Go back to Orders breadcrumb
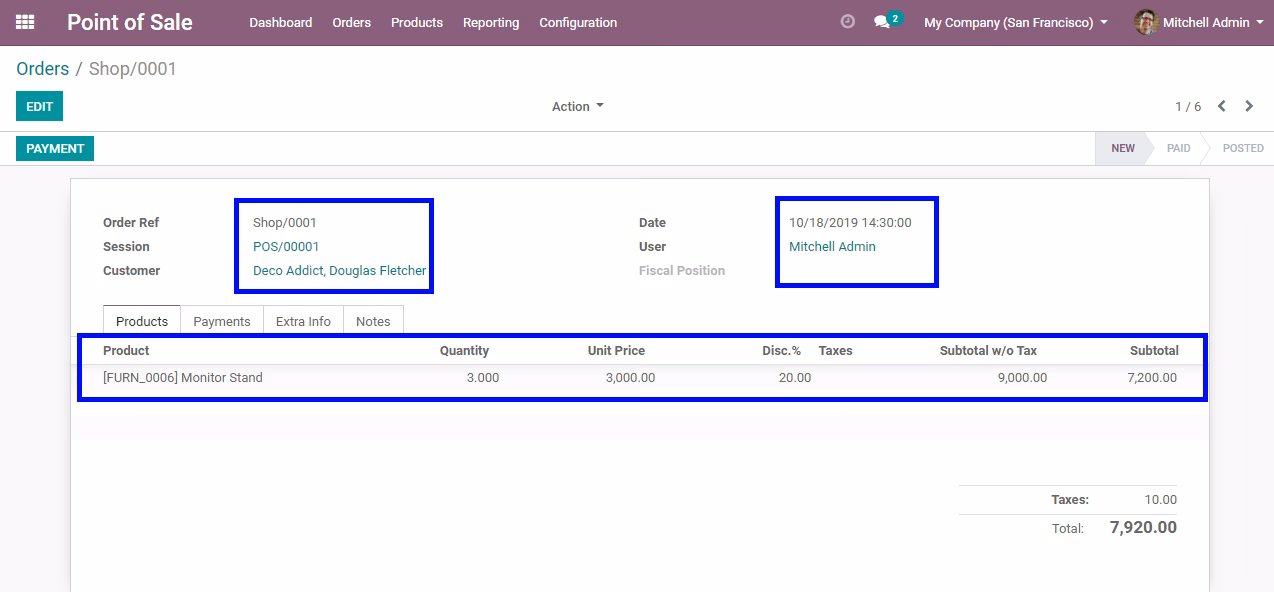This screenshot has width=1274, height=592. (43, 69)
